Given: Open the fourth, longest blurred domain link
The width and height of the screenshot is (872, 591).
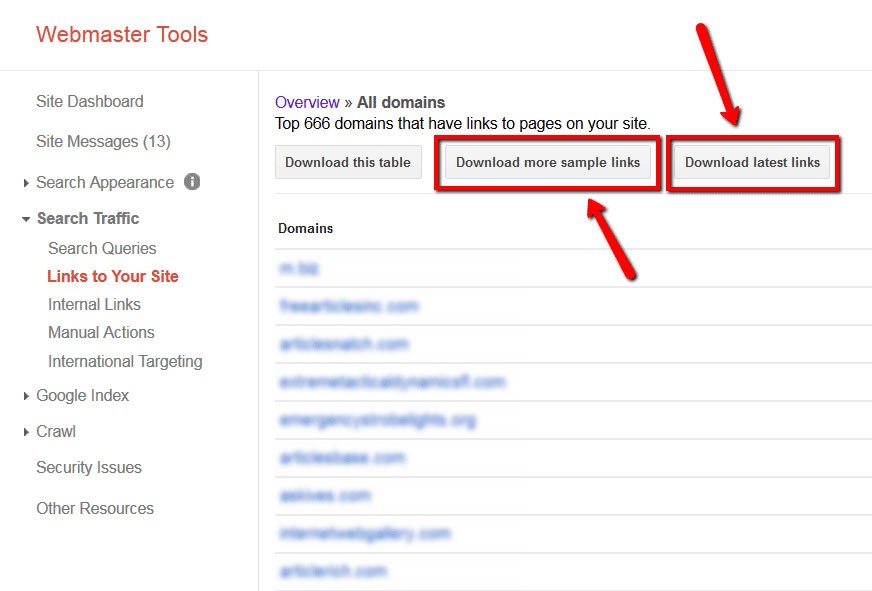Looking at the screenshot, I should [x=392, y=382].
